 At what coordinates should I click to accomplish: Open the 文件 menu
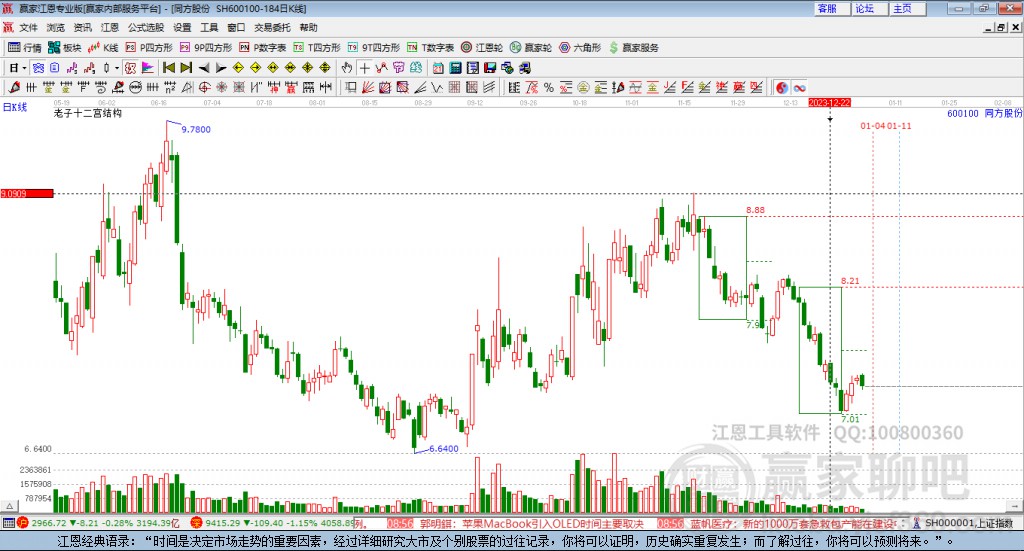click(28, 27)
